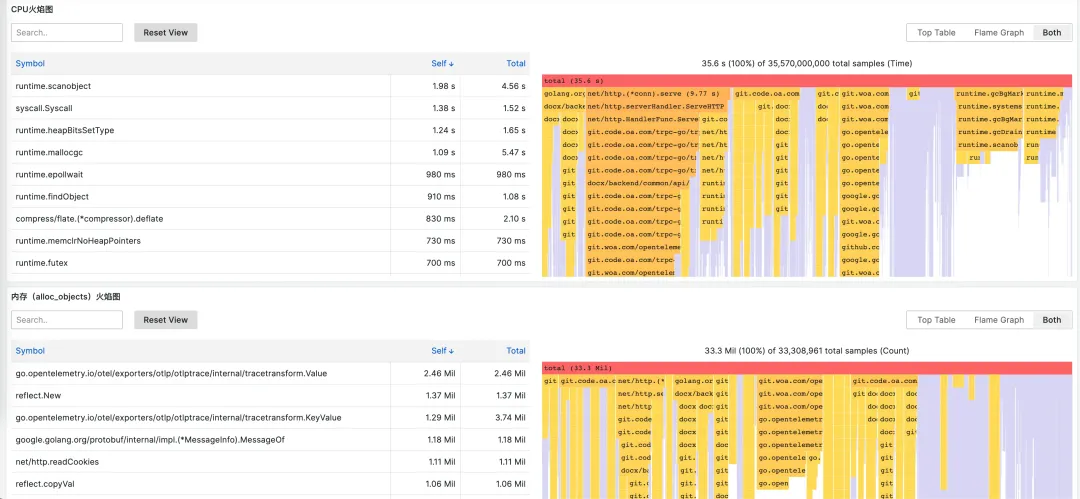This screenshot has height=499, width=1080.
Task: Sort memory table by Total column
Action: pos(516,351)
